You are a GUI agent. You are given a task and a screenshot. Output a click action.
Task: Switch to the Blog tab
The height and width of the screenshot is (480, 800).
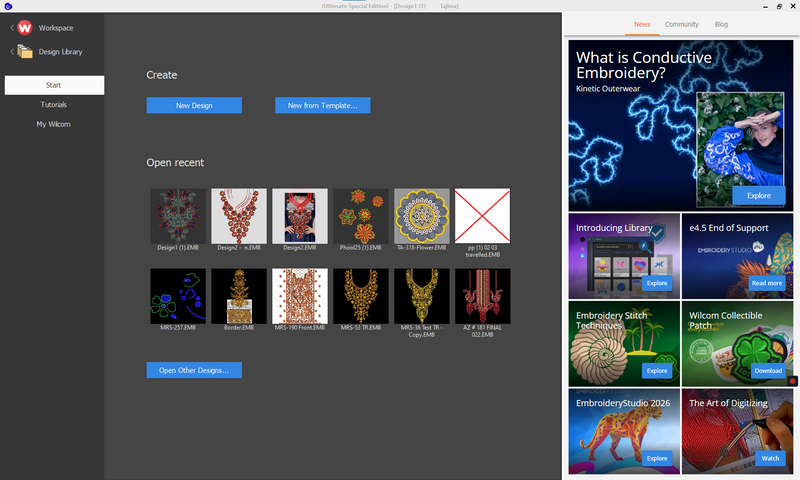point(721,24)
